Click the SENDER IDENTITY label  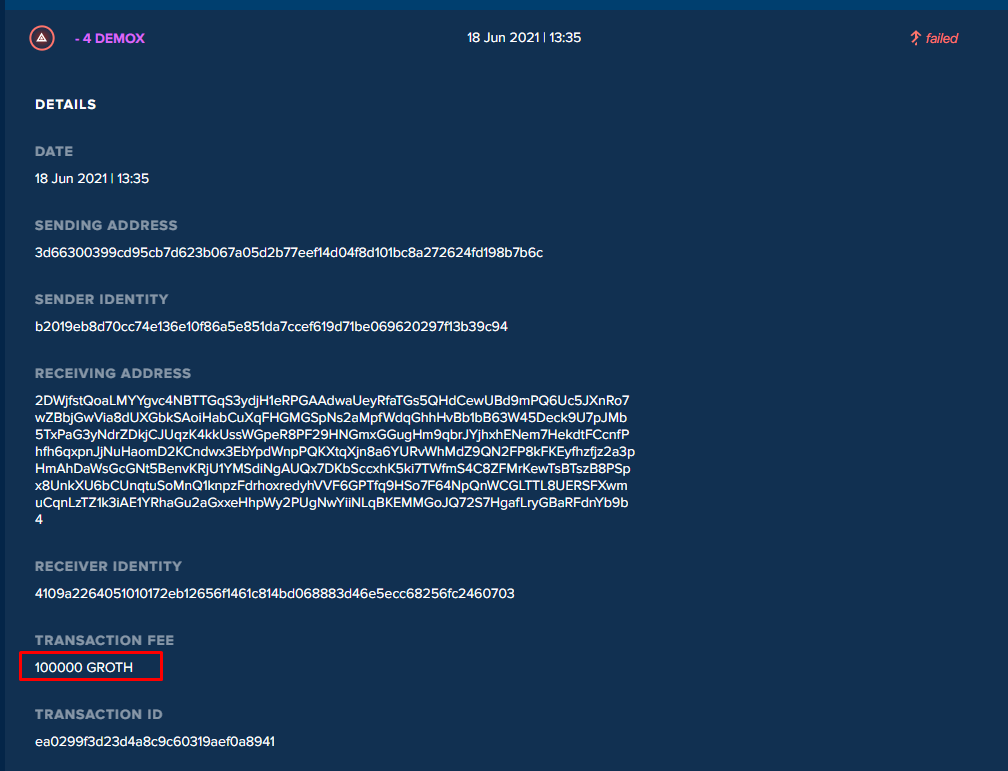(x=101, y=299)
